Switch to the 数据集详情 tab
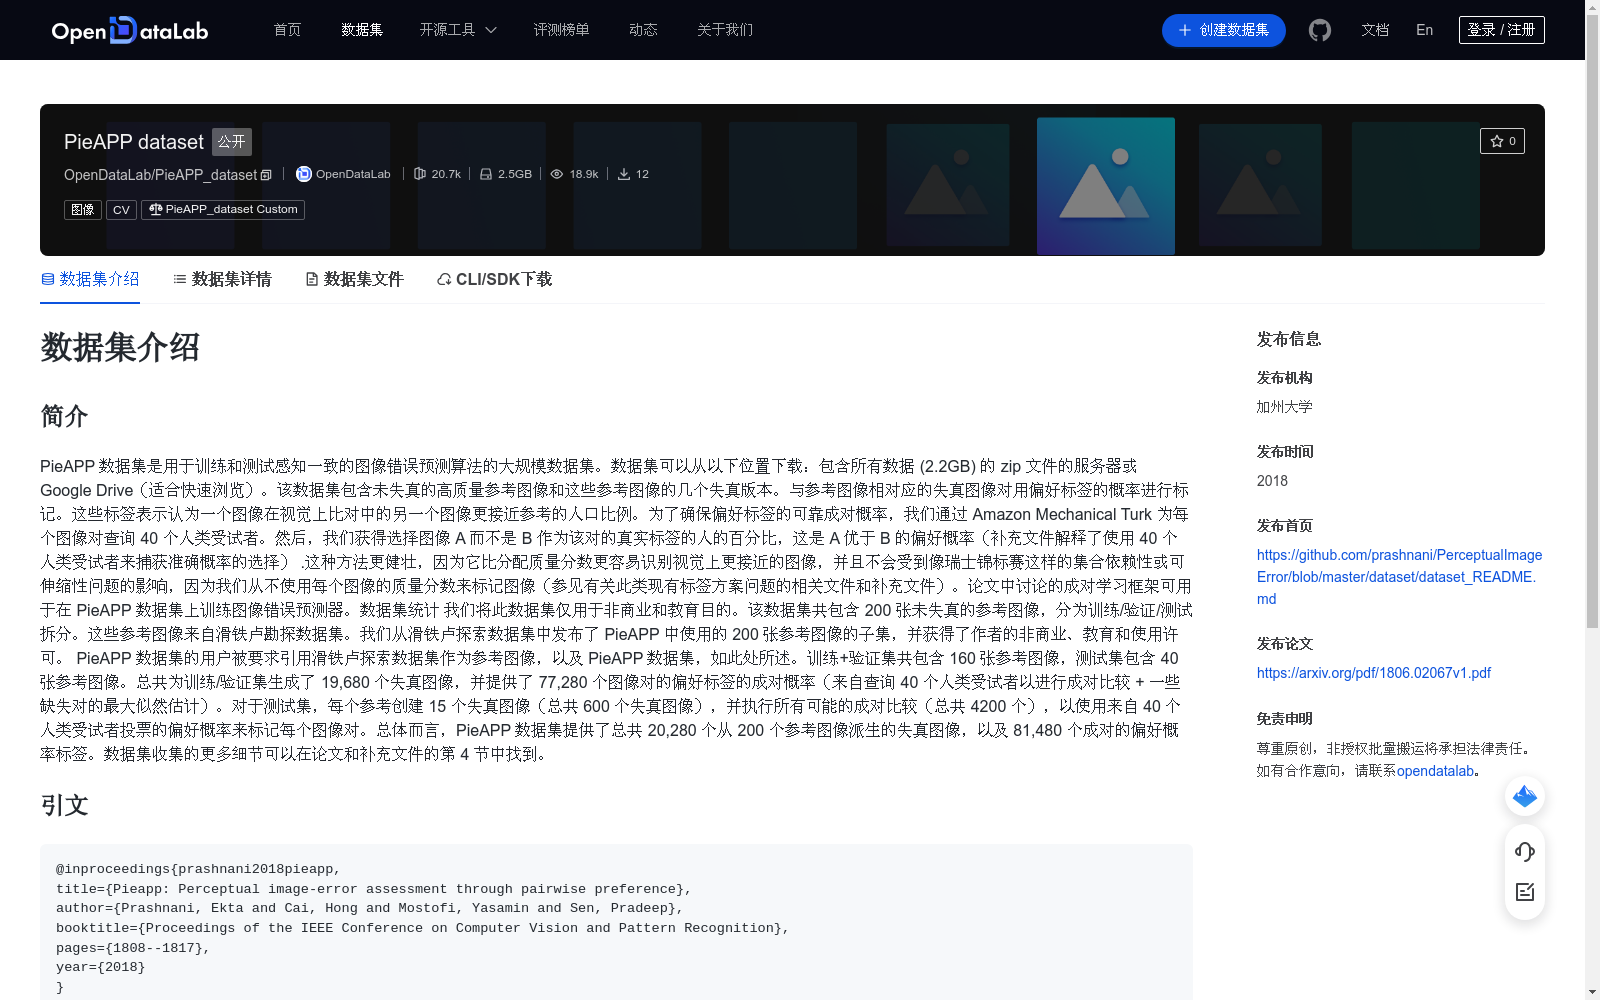1600x1000 pixels. [x=222, y=279]
